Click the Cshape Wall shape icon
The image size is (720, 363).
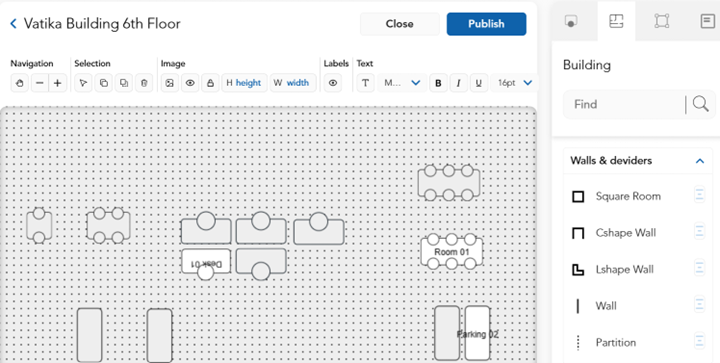(578, 233)
